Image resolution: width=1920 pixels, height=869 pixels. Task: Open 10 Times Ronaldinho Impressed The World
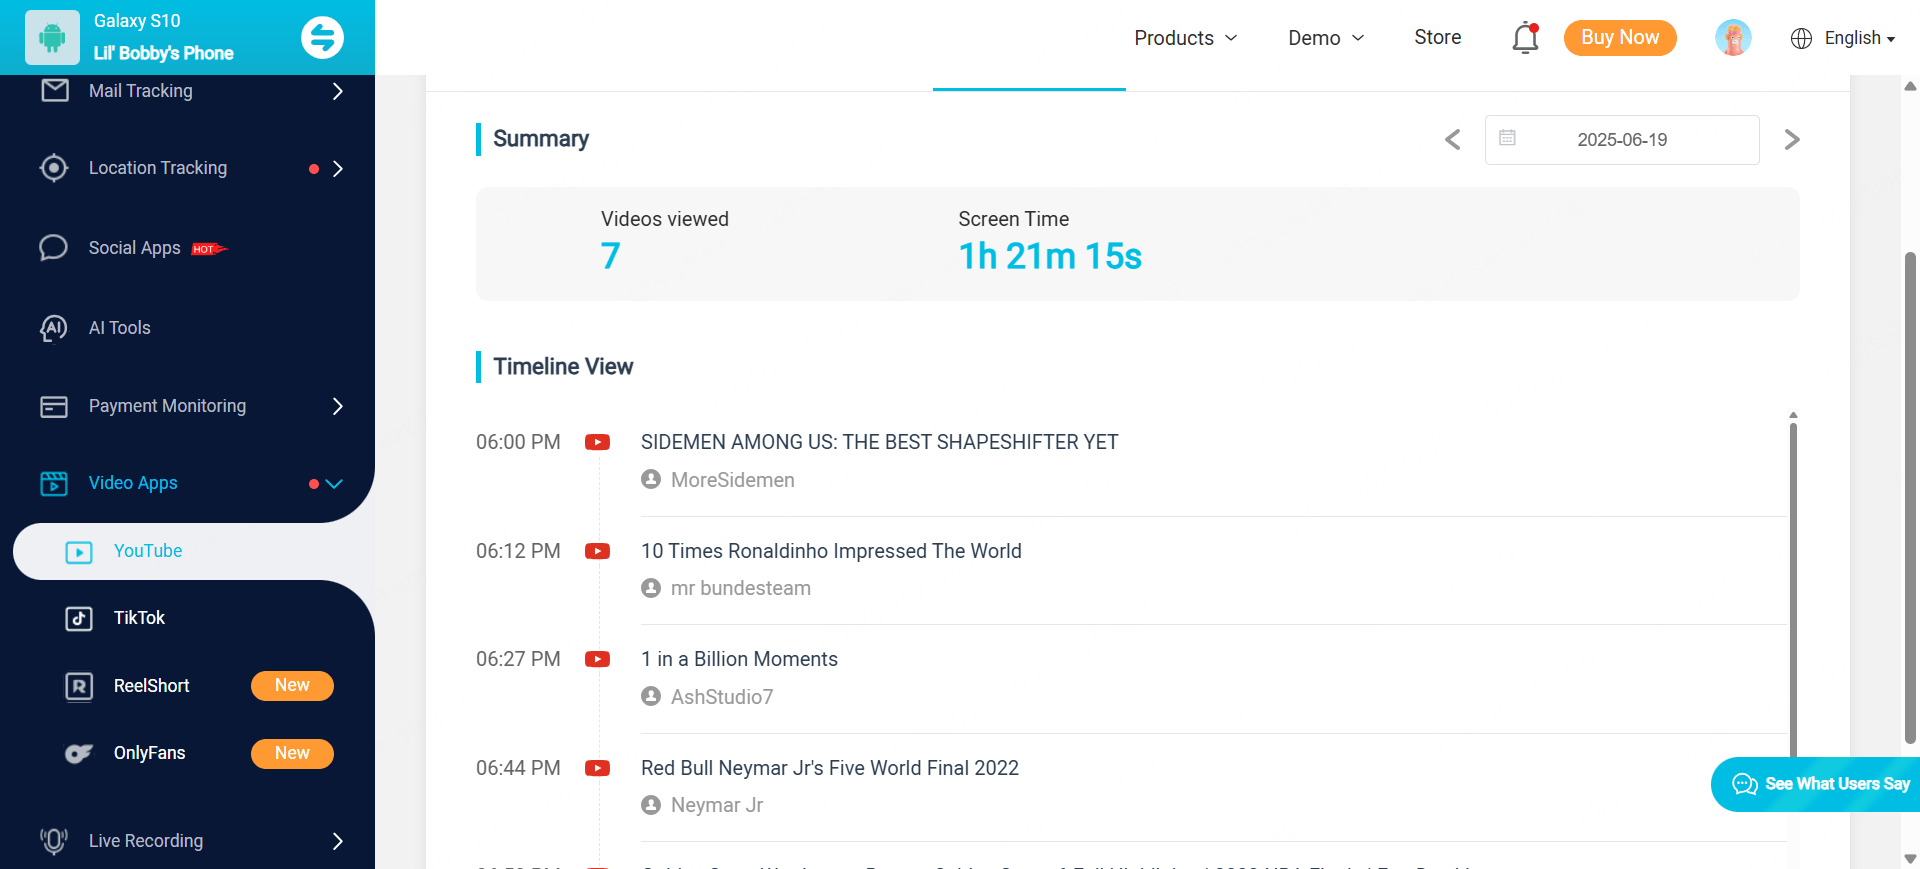[831, 551]
